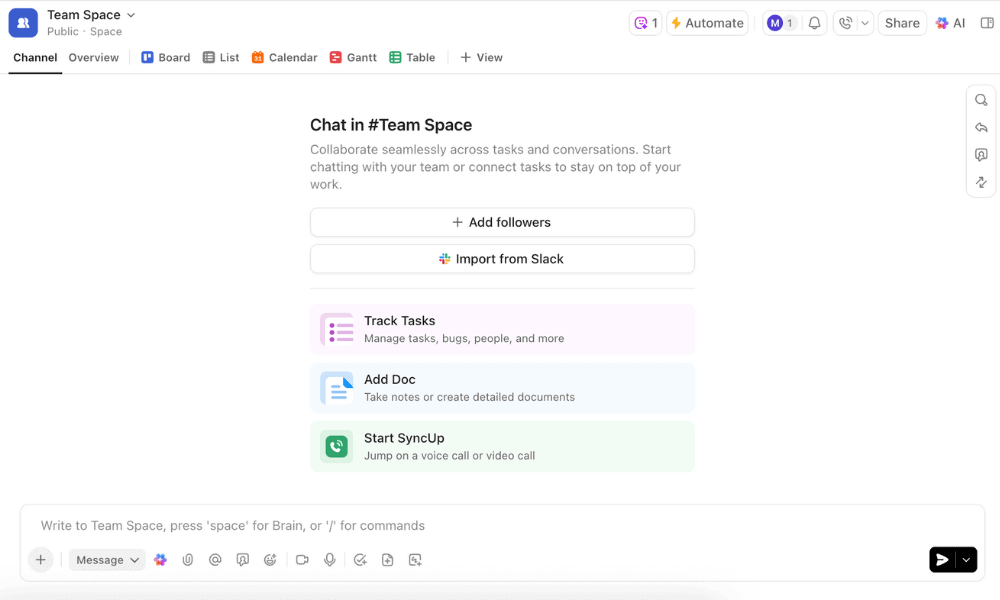Click the Automate button
This screenshot has width=1000, height=600.
[x=707, y=23]
